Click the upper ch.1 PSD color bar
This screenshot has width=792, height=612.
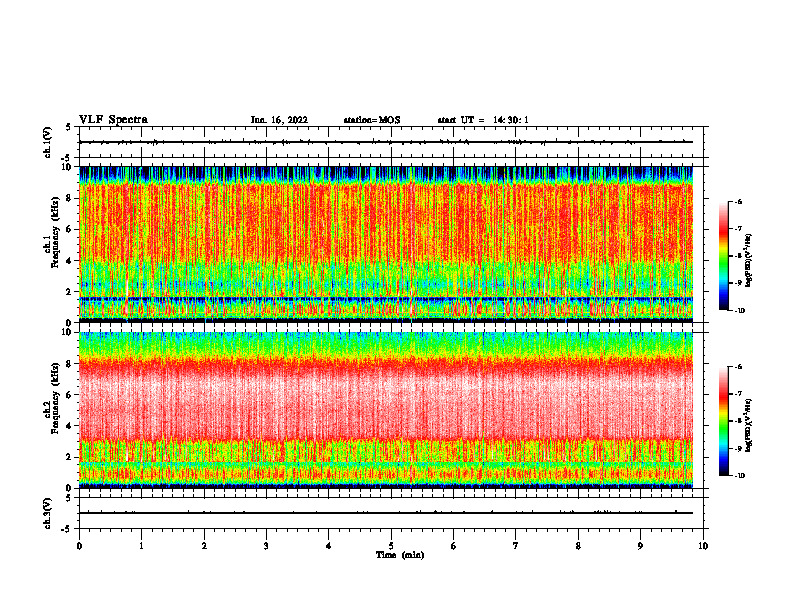[x=724, y=256]
